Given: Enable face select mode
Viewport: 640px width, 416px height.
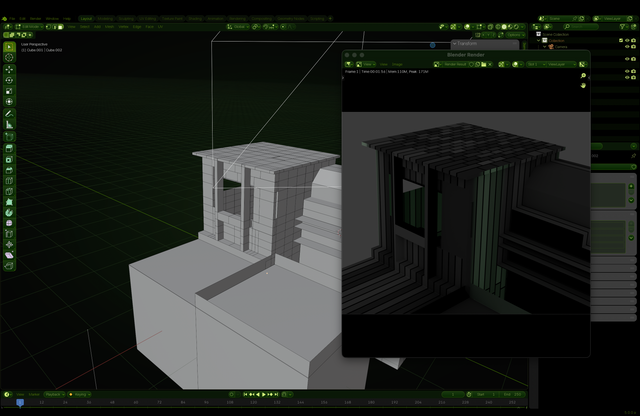Looking at the screenshot, I should point(60,27).
